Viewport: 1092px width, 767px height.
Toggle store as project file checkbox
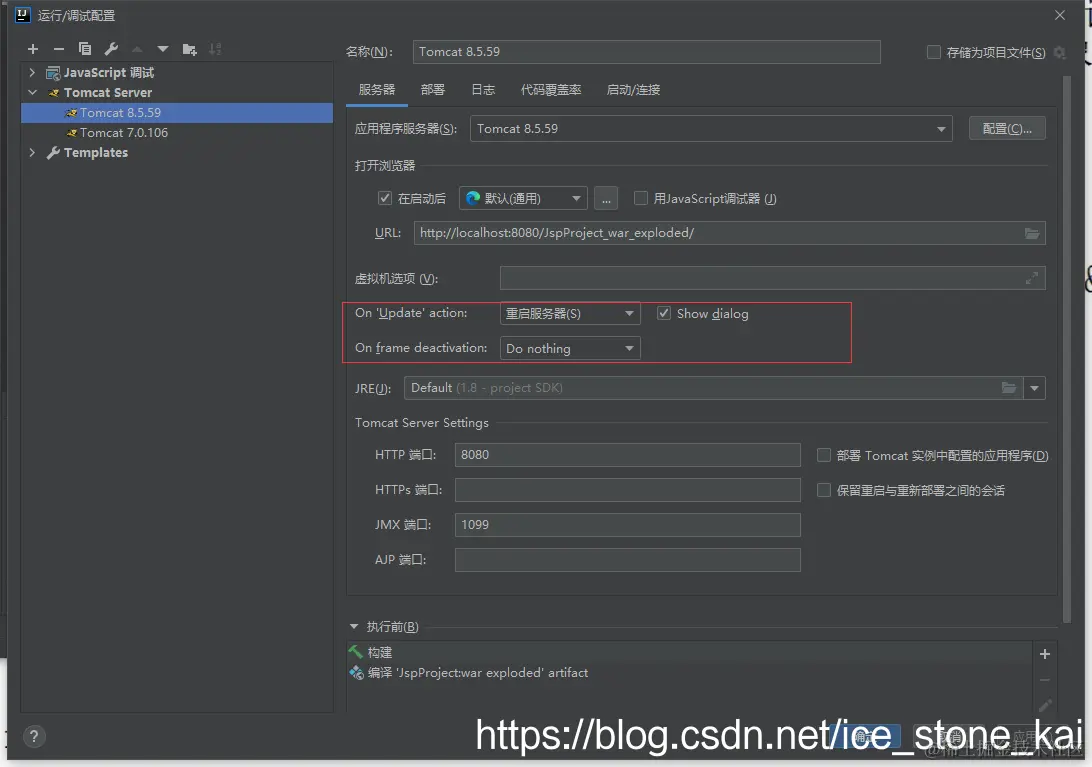[934, 52]
